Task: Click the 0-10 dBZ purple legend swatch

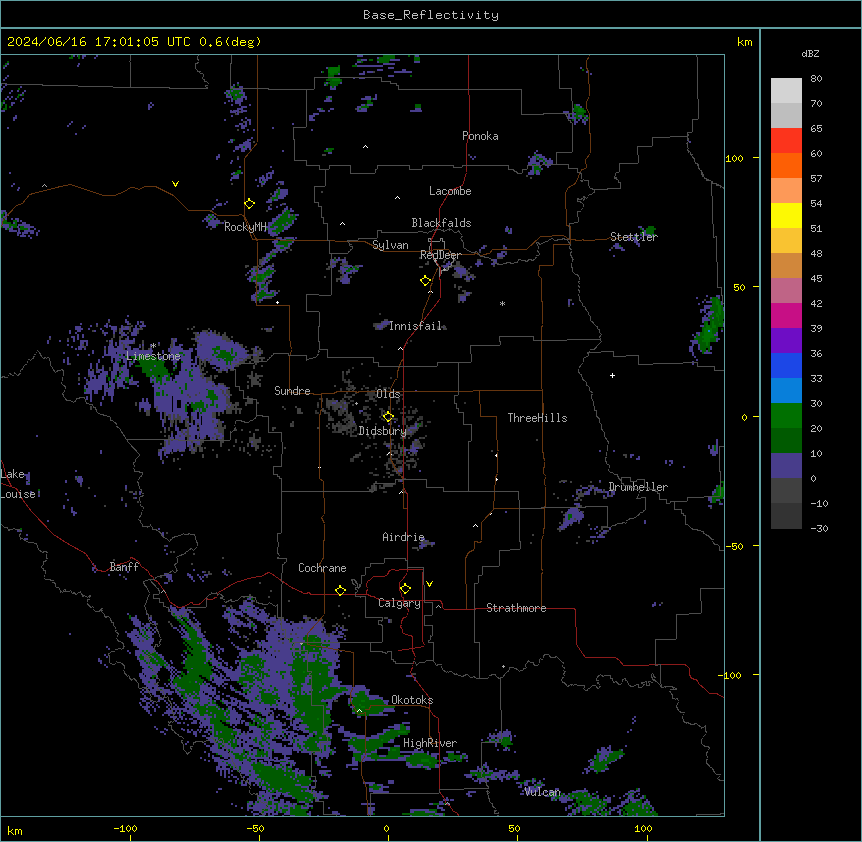Action: coord(786,466)
